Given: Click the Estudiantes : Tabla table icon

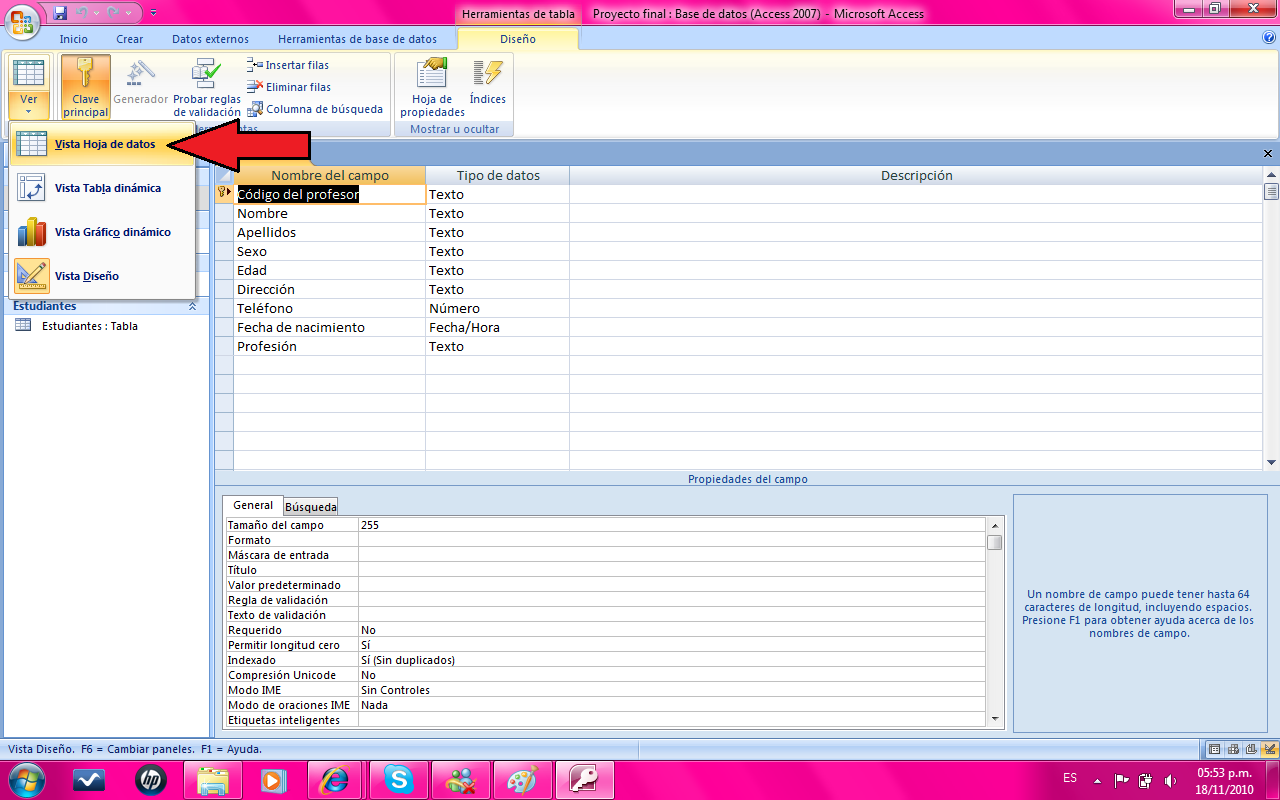Looking at the screenshot, I should (23, 326).
